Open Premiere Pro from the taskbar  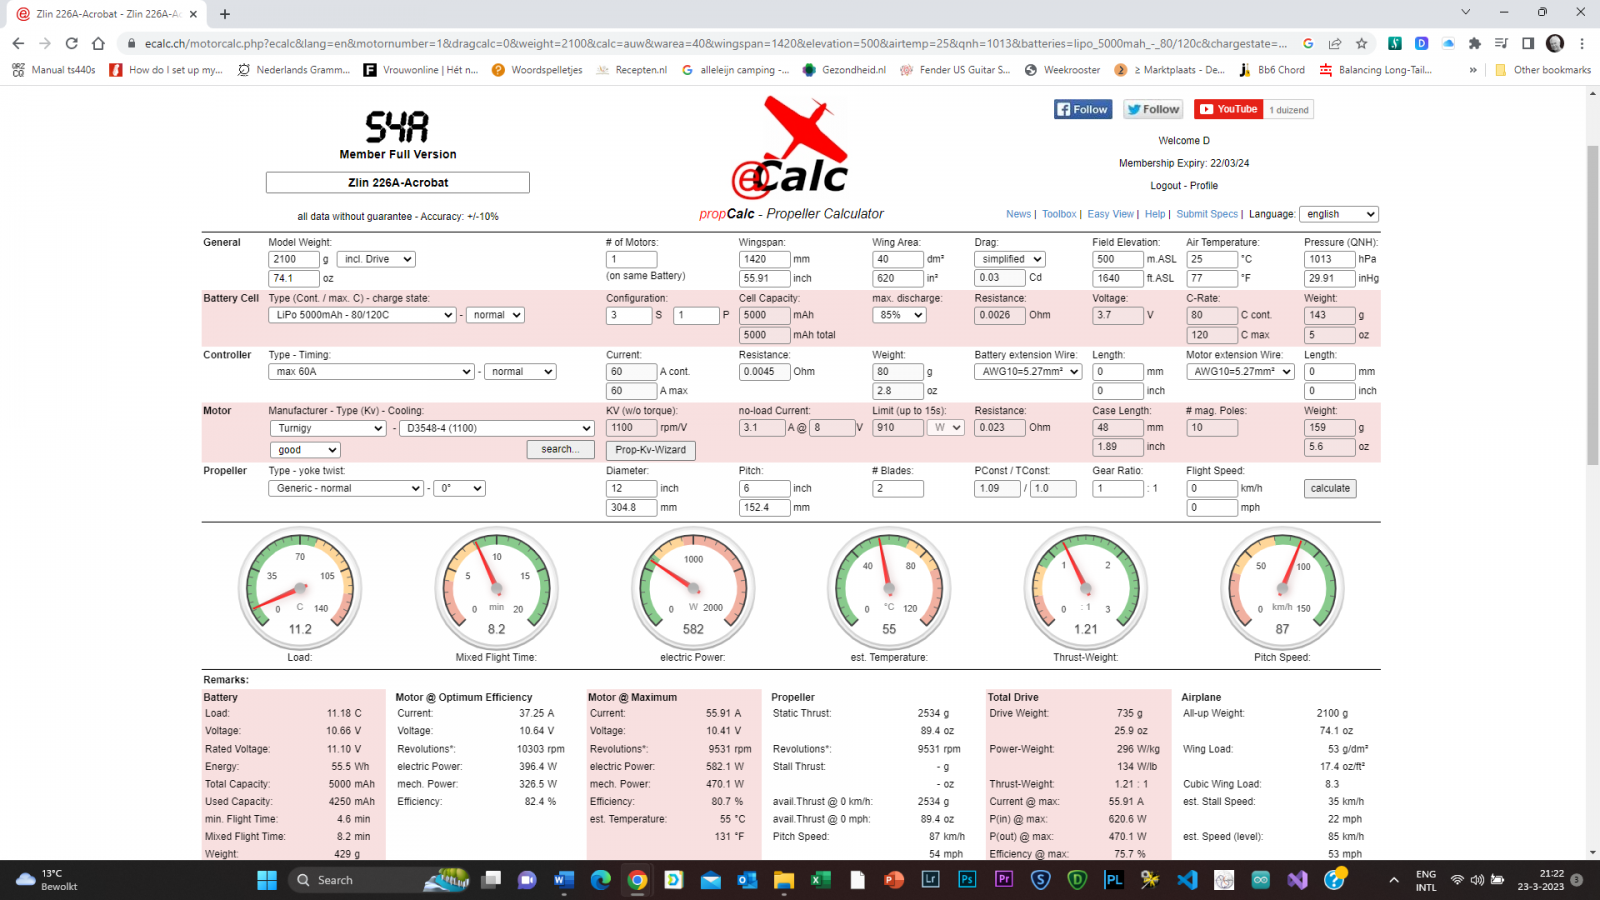click(x=1004, y=880)
